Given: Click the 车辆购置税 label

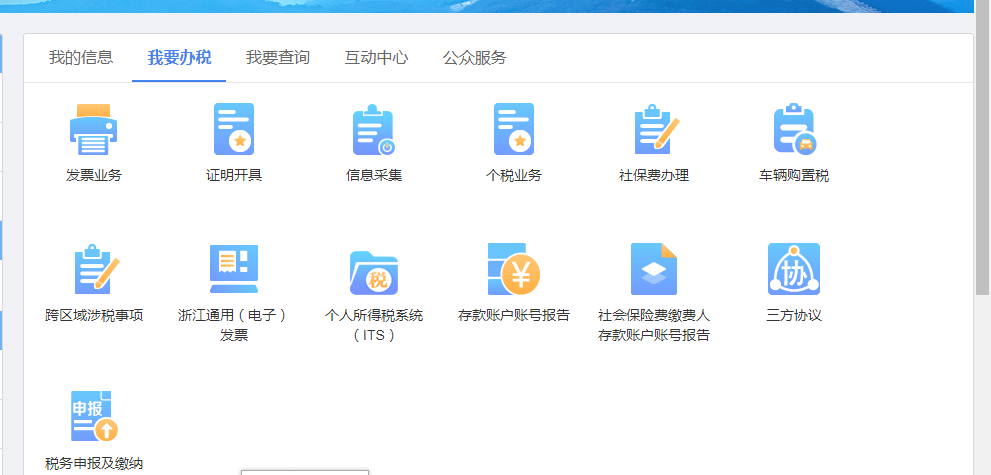Looking at the screenshot, I should (794, 176).
